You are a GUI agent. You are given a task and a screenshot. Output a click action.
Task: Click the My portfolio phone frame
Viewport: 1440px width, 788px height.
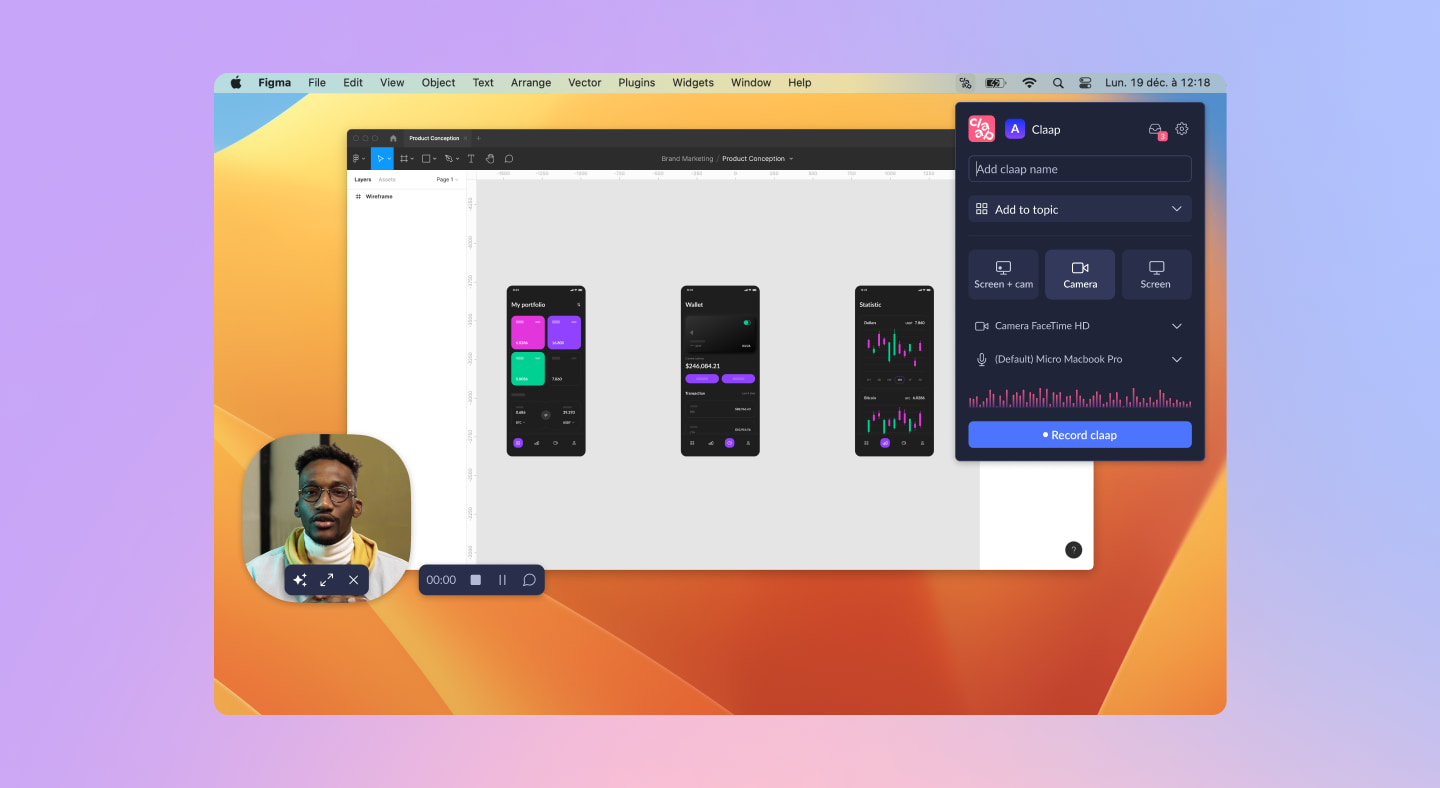546,371
